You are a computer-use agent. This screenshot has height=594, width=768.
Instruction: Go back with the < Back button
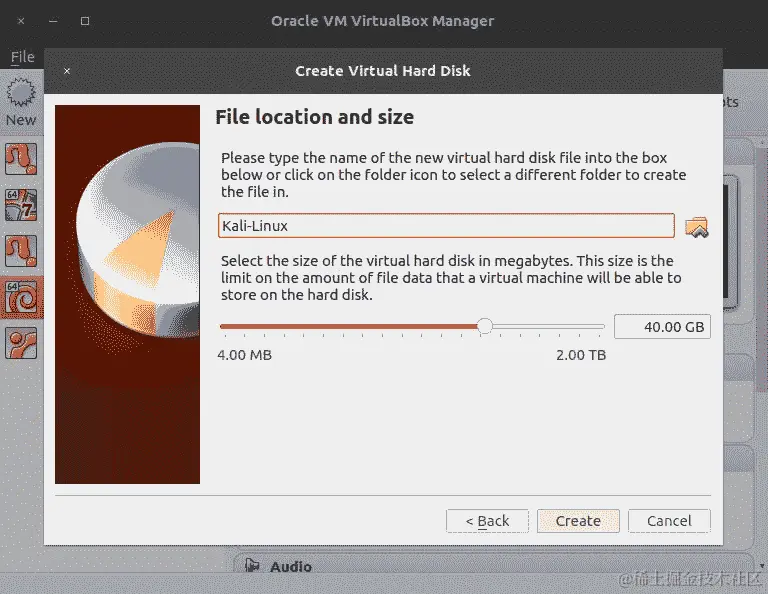[487, 521]
